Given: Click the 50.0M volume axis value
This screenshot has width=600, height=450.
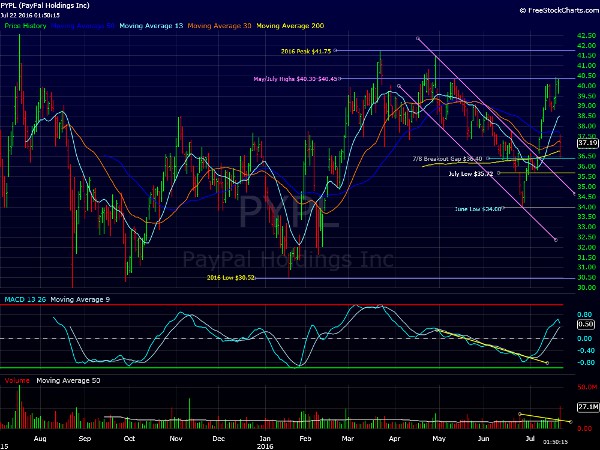Looking at the screenshot, I should pos(587,387).
